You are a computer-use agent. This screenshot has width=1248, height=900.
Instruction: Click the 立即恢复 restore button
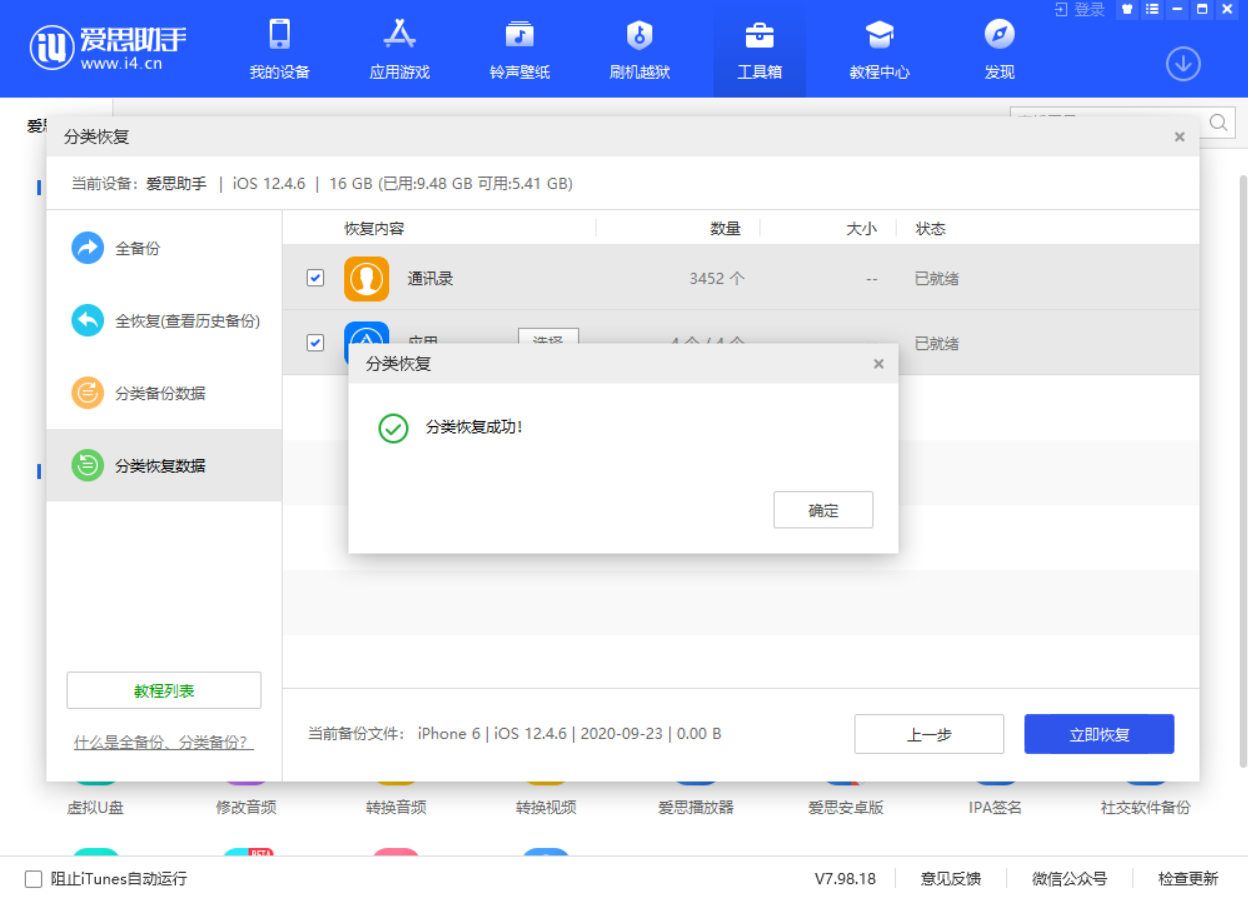point(1098,733)
